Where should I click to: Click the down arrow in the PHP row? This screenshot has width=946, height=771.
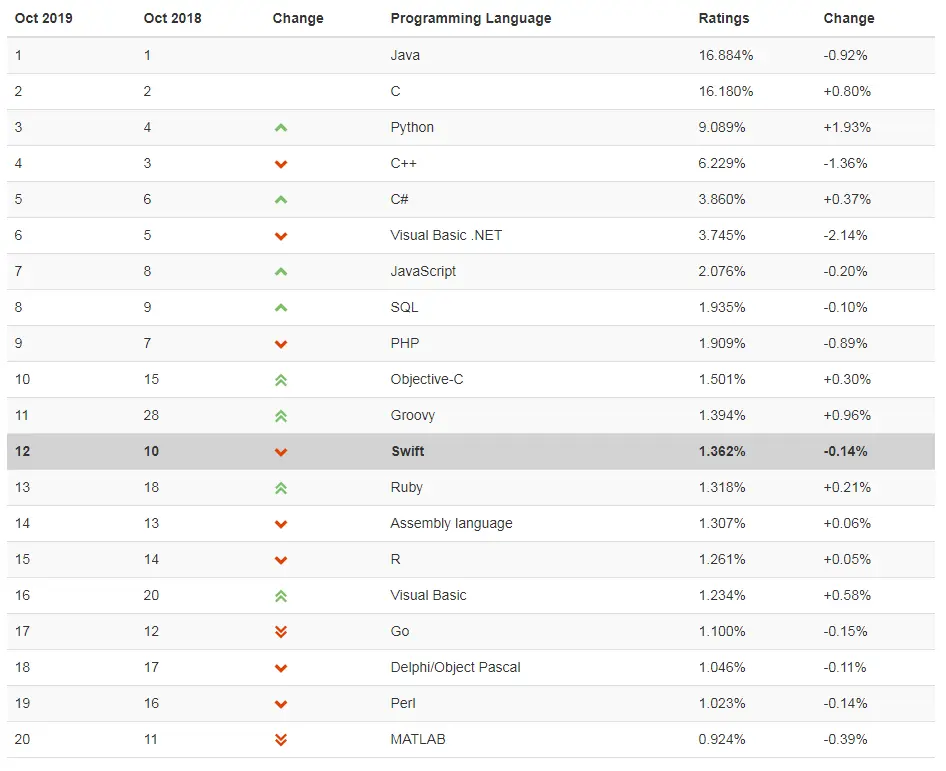(x=281, y=344)
